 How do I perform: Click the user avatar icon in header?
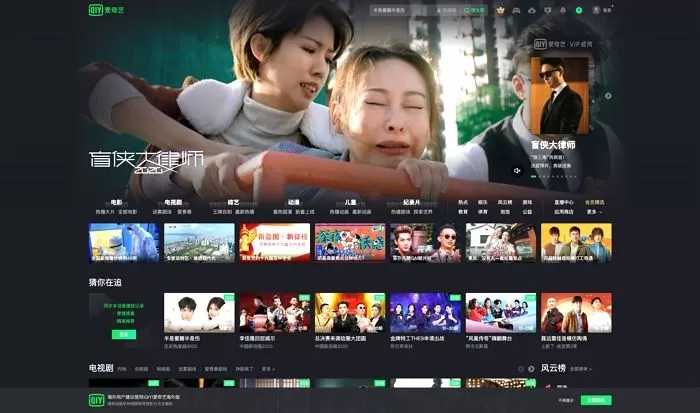click(x=596, y=10)
